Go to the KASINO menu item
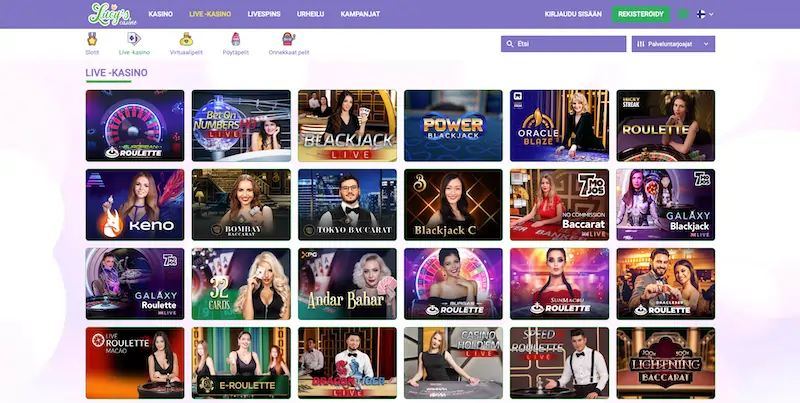This screenshot has height=403, width=800. (160, 14)
